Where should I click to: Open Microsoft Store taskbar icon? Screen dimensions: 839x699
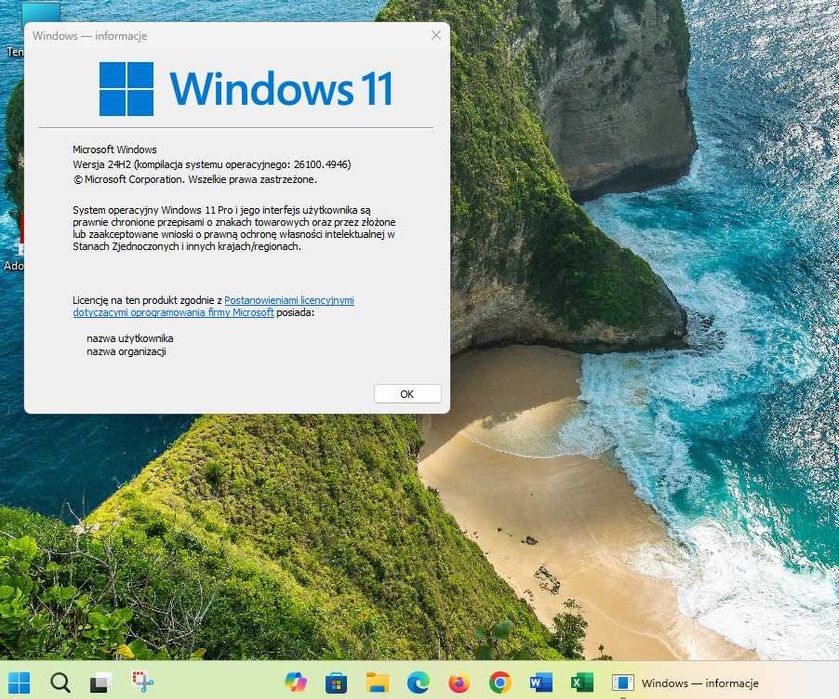pos(336,683)
